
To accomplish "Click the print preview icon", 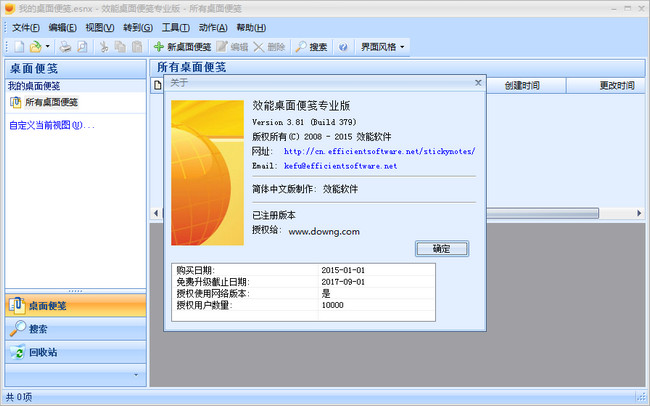I will pos(82,46).
